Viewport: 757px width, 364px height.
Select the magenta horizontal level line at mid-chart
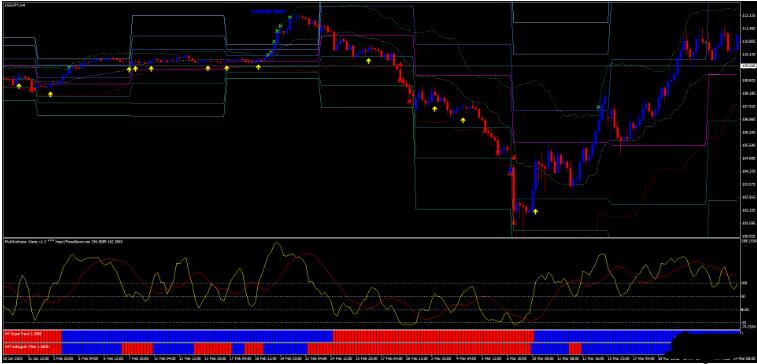click(464, 76)
